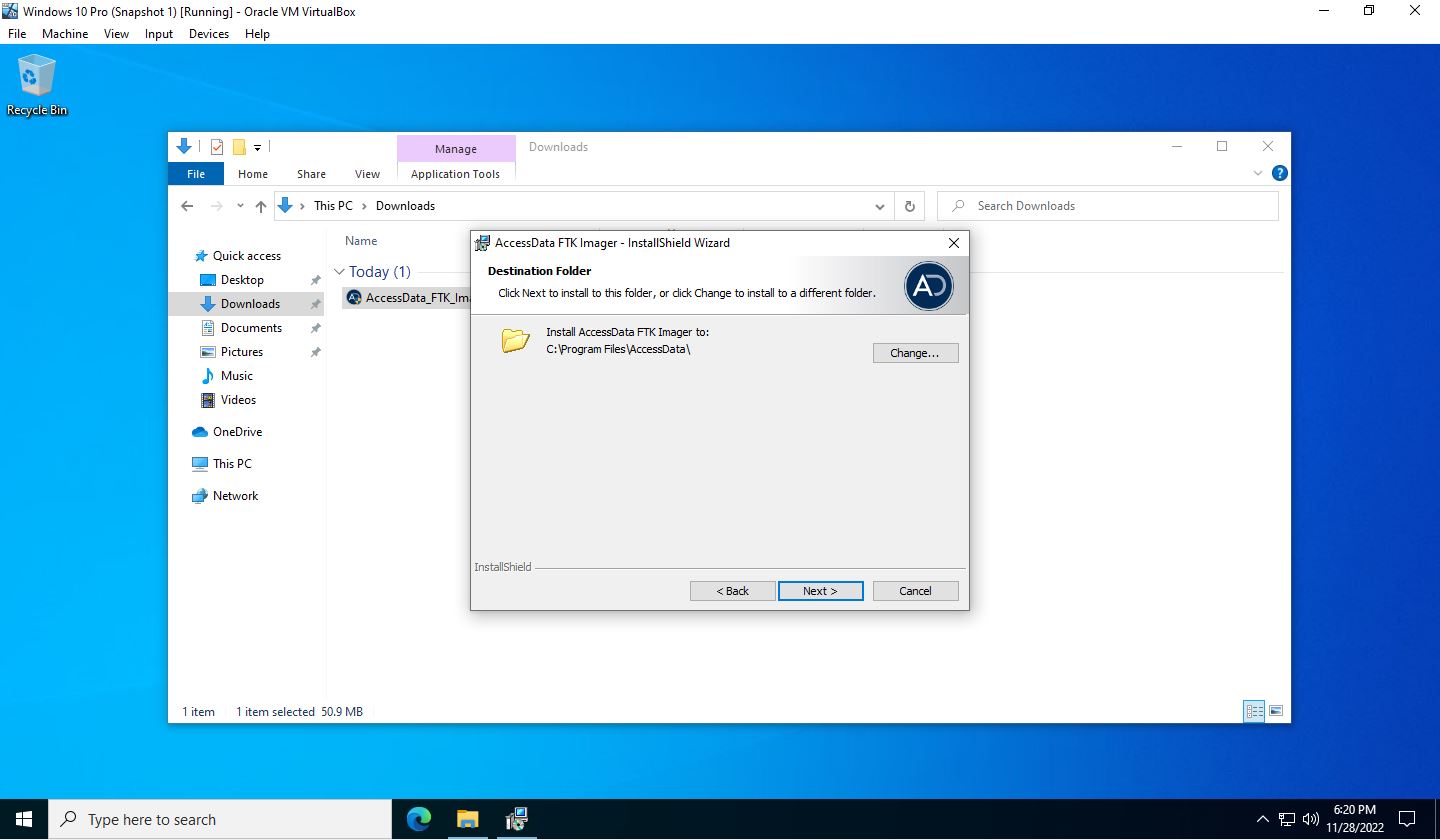Screen dimensions: 1440x840
Task: Open Documents in the navigation pane
Action: pyautogui.click(x=251, y=328)
